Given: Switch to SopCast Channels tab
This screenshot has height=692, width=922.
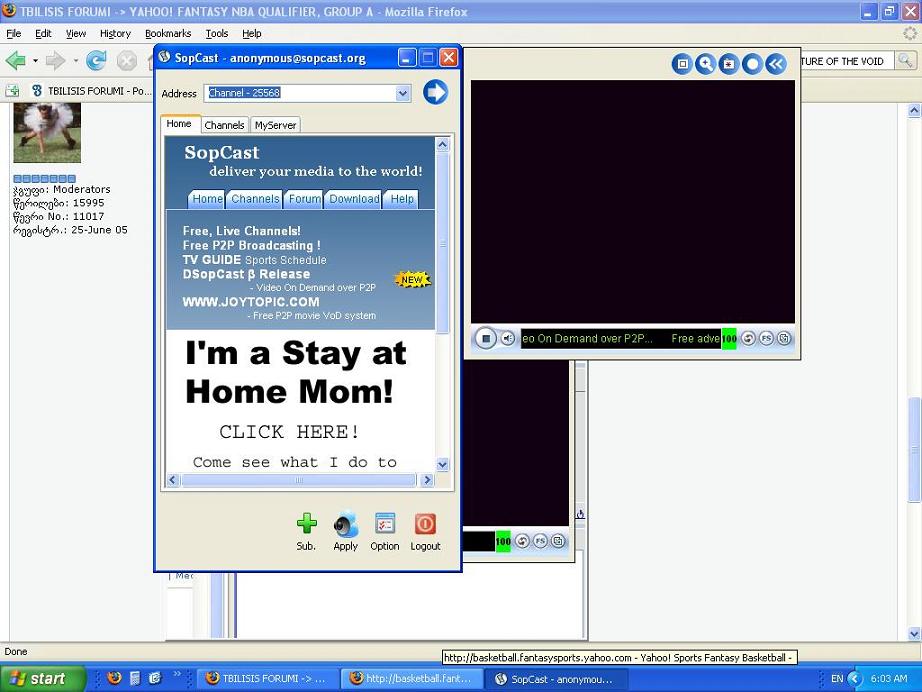Looking at the screenshot, I should tap(224, 125).
